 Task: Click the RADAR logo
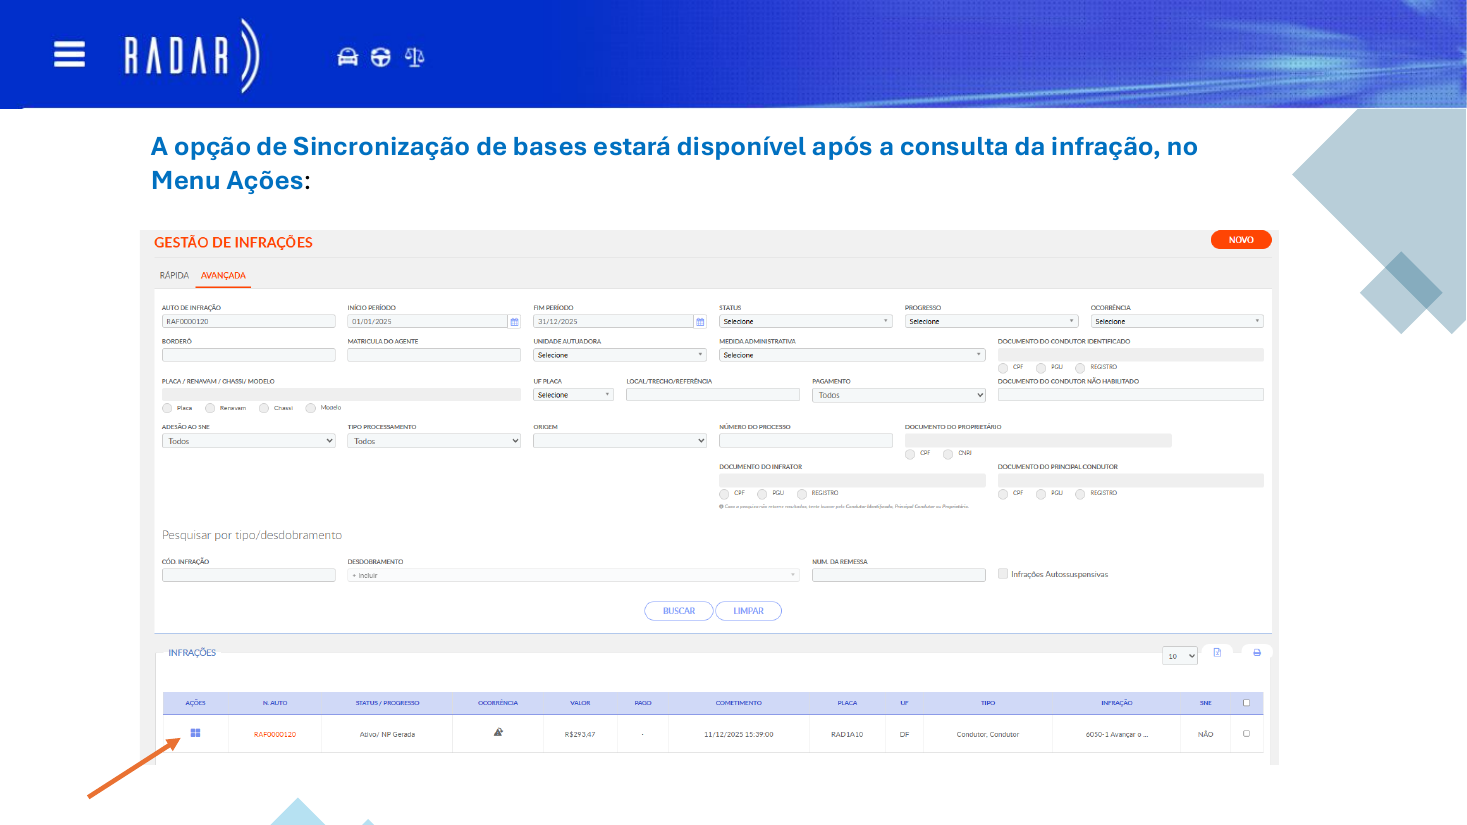pos(191,56)
